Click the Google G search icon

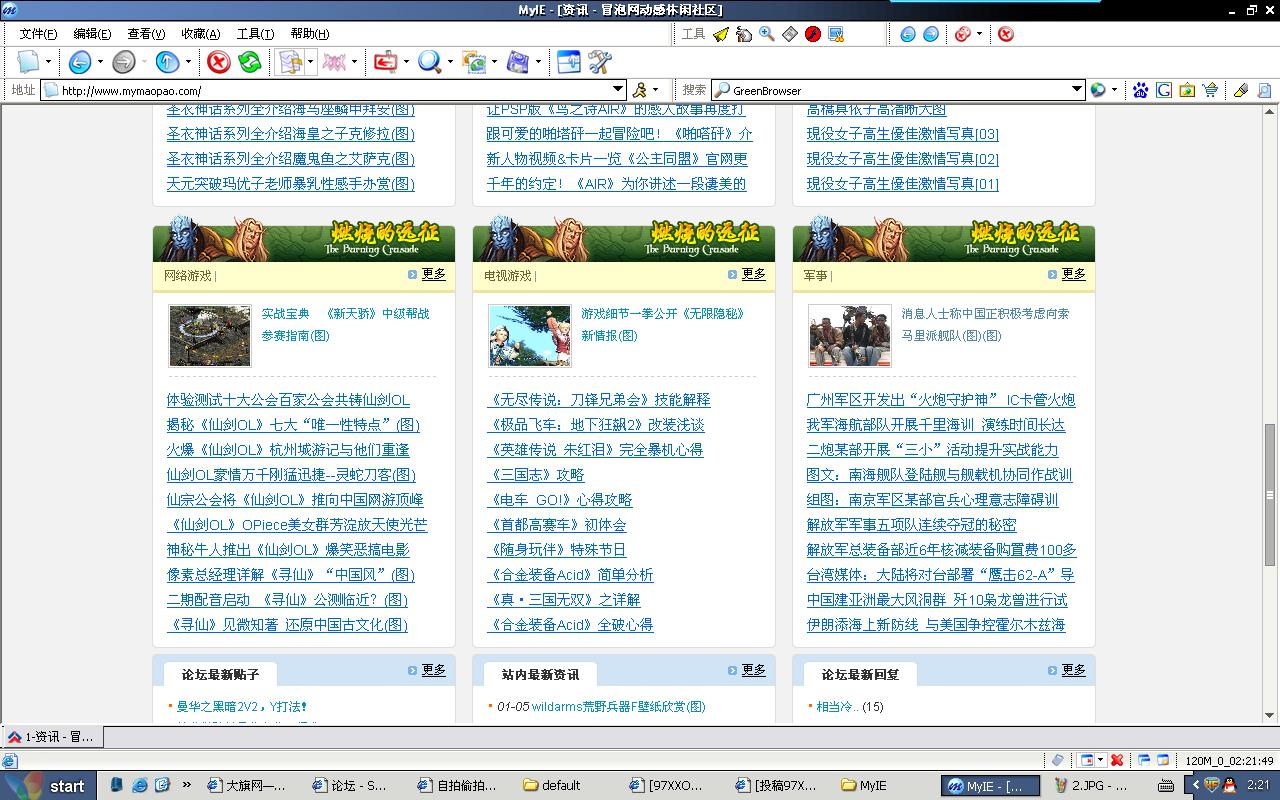[1164, 90]
